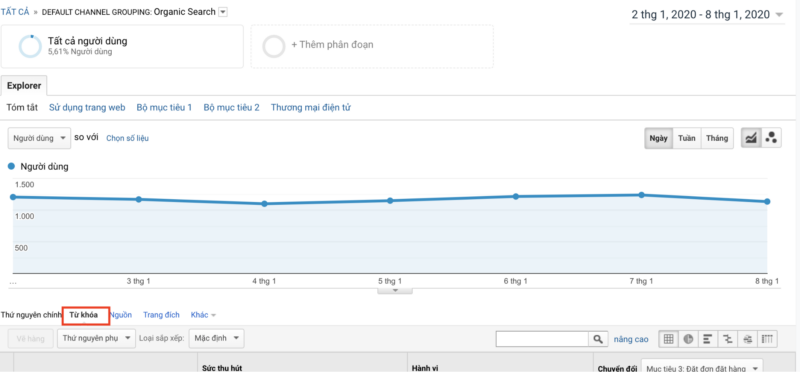The image size is (800, 372).
Task: Set the graph interval to Tháng
Action: pos(717,138)
